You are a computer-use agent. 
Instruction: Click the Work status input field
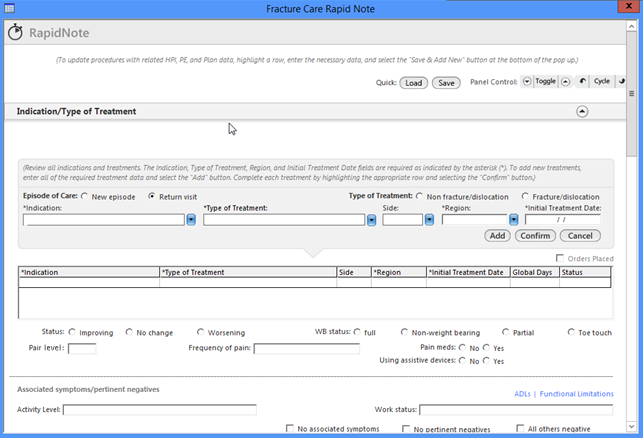pos(516,410)
